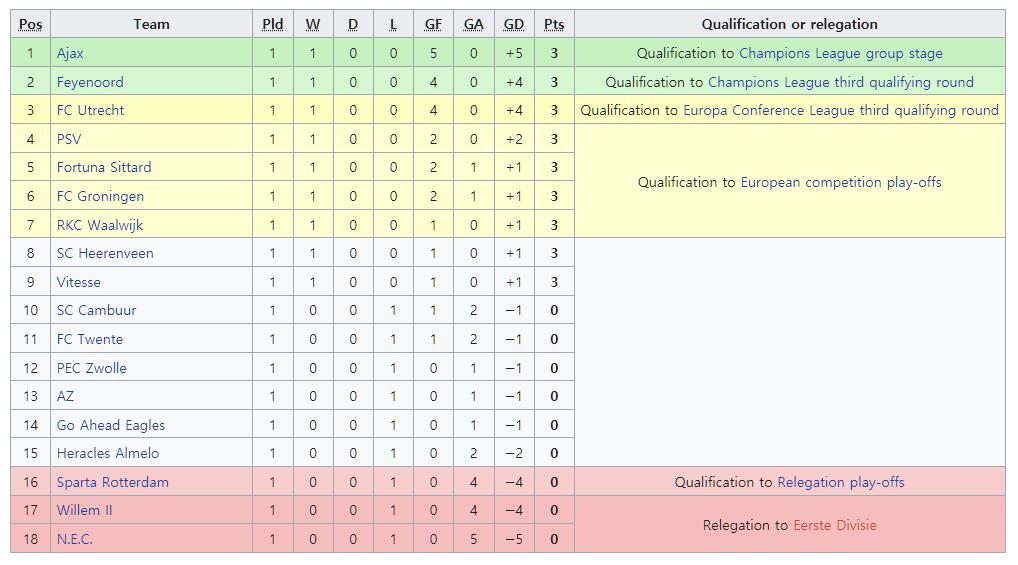1018x565 pixels.
Task: Click Champions League third qualifying round link
Action: pos(841,82)
